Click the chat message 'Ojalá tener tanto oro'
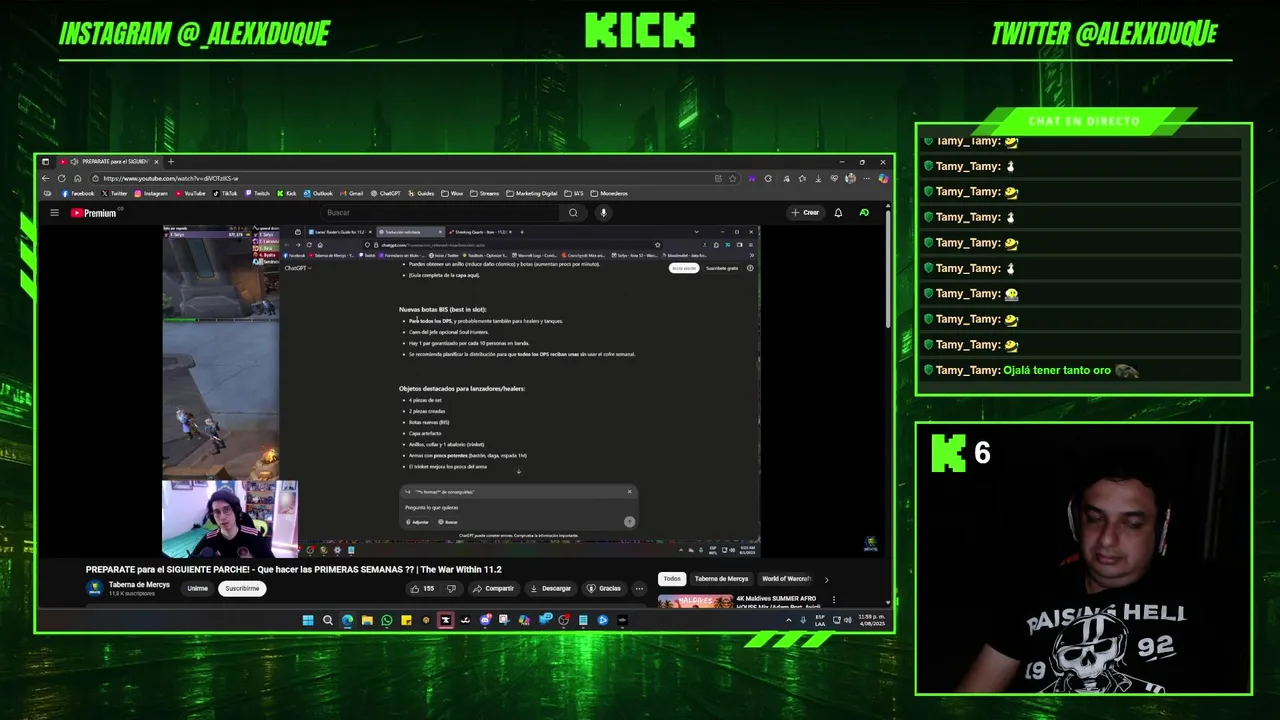This screenshot has width=1280, height=720. 1057,370
